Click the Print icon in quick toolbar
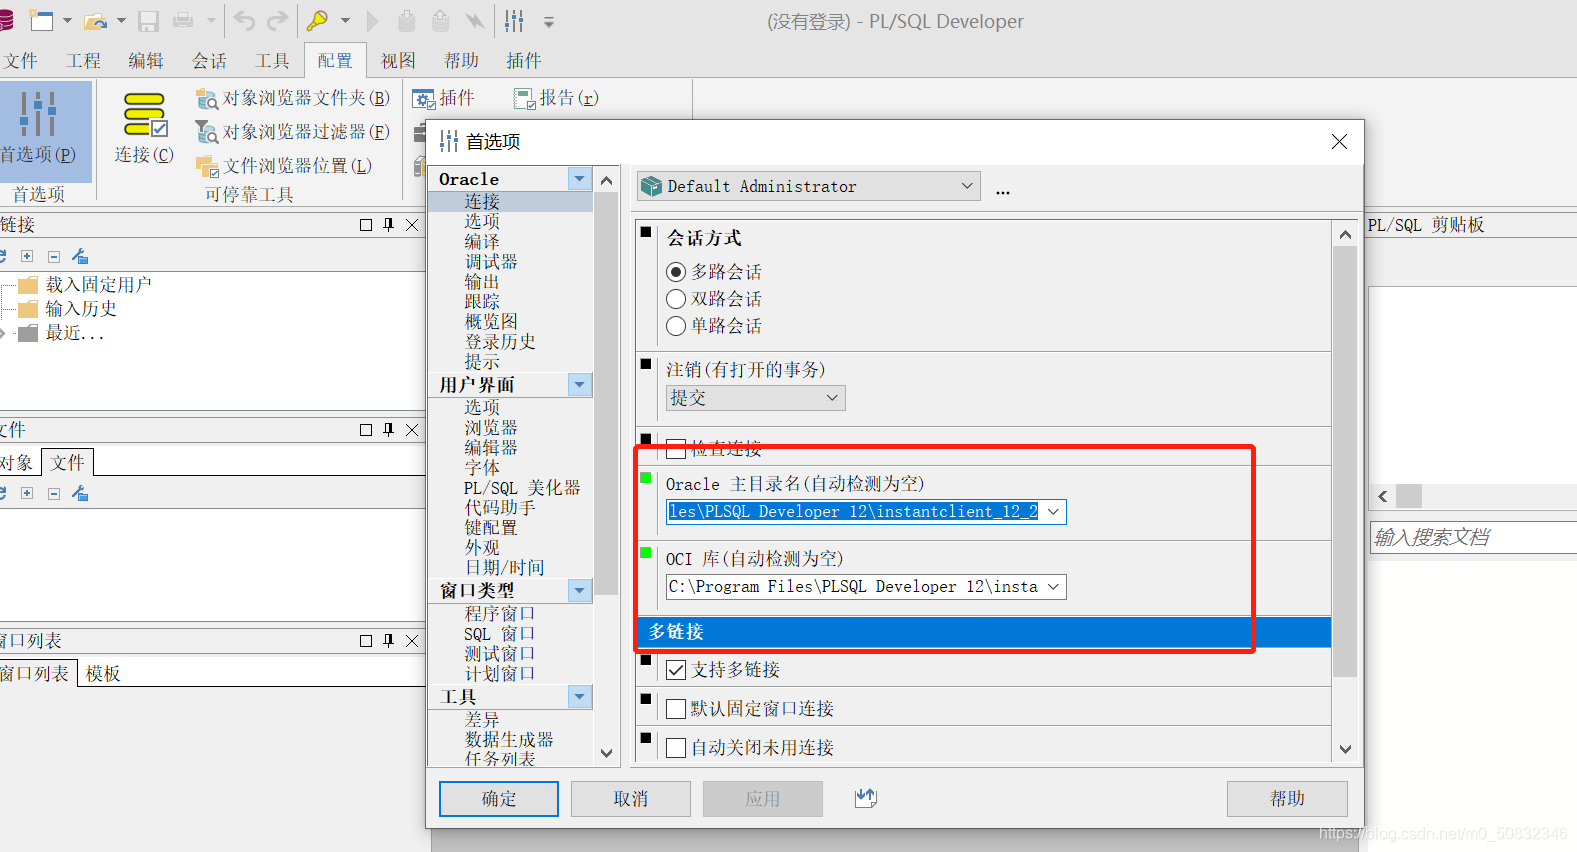This screenshot has width=1577, height=852. pos(184,20)
